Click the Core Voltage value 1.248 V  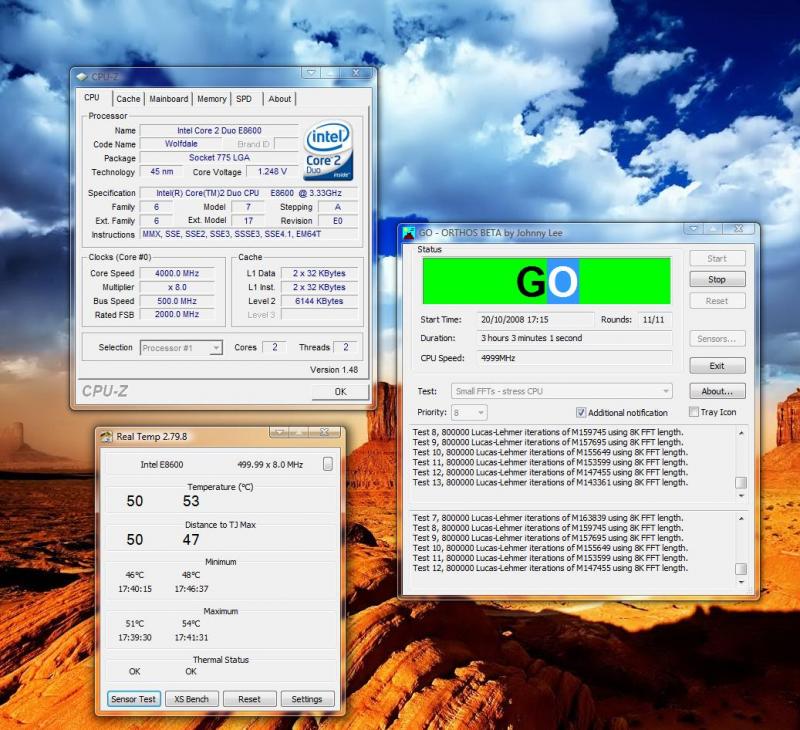point(272,172)
